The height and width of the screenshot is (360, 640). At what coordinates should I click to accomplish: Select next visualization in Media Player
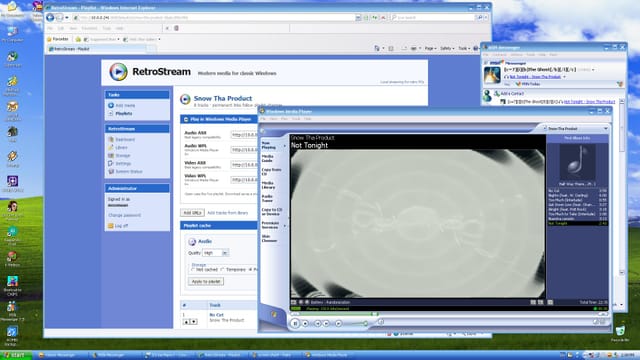pyautogui.click(x=307, y=302)
